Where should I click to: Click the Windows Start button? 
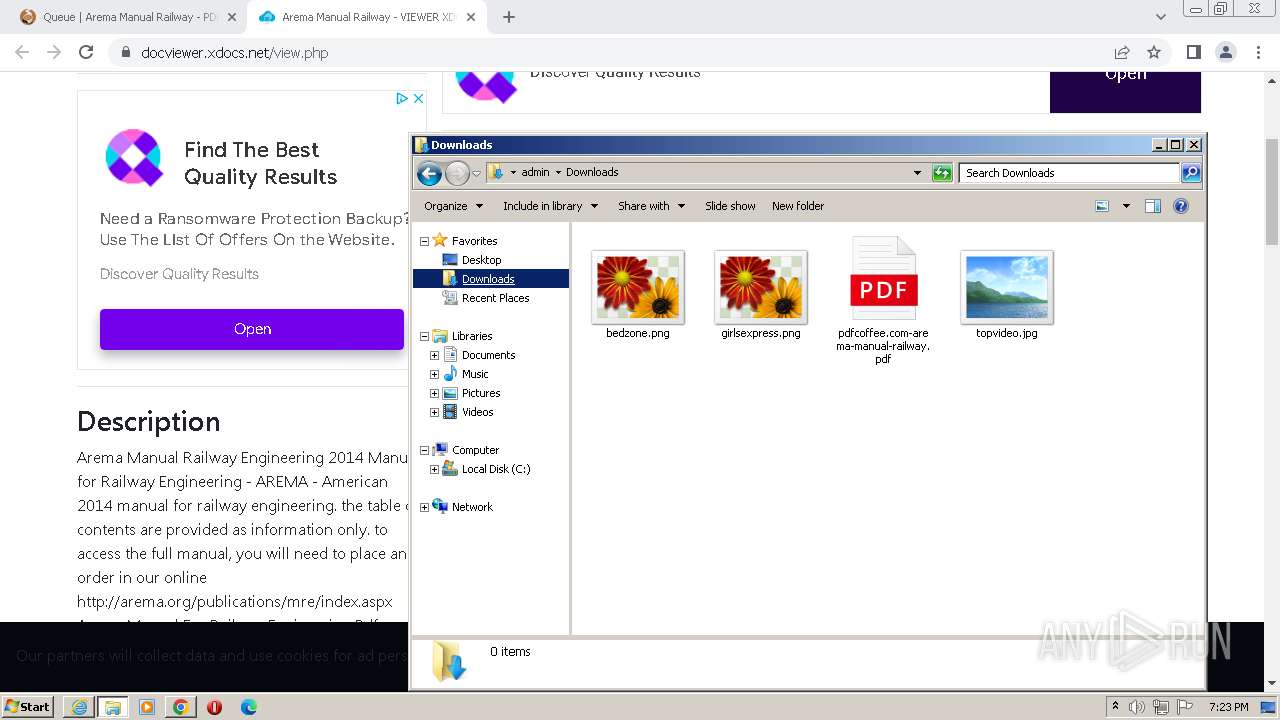click(x=27, y=706)
